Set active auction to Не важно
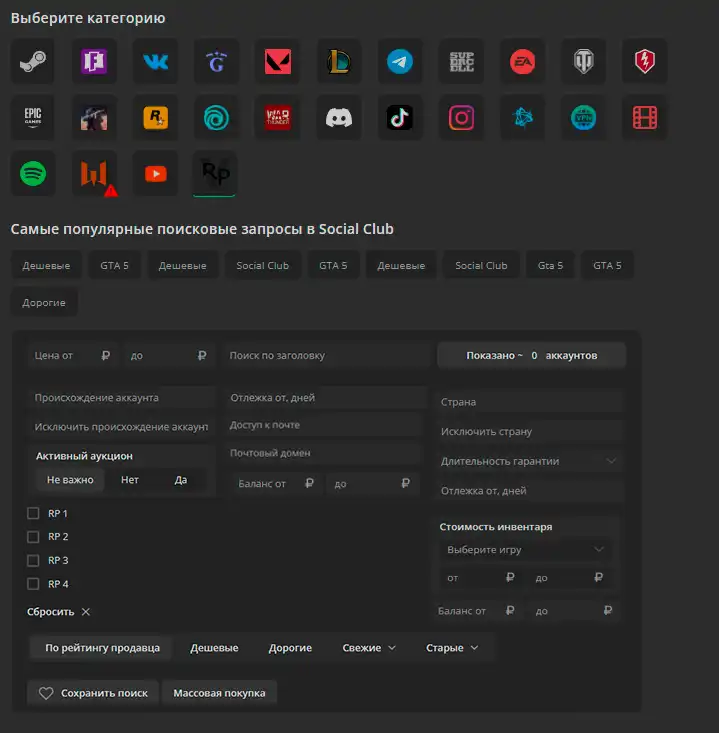719x733 pixels. click(x=70, y=480)
